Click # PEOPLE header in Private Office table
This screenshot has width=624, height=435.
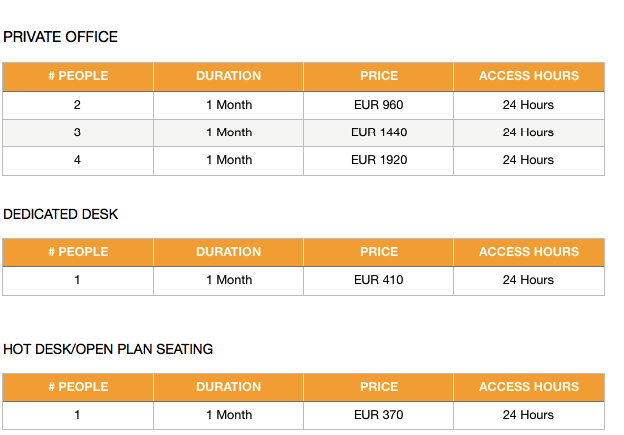(x=78, y=76)
